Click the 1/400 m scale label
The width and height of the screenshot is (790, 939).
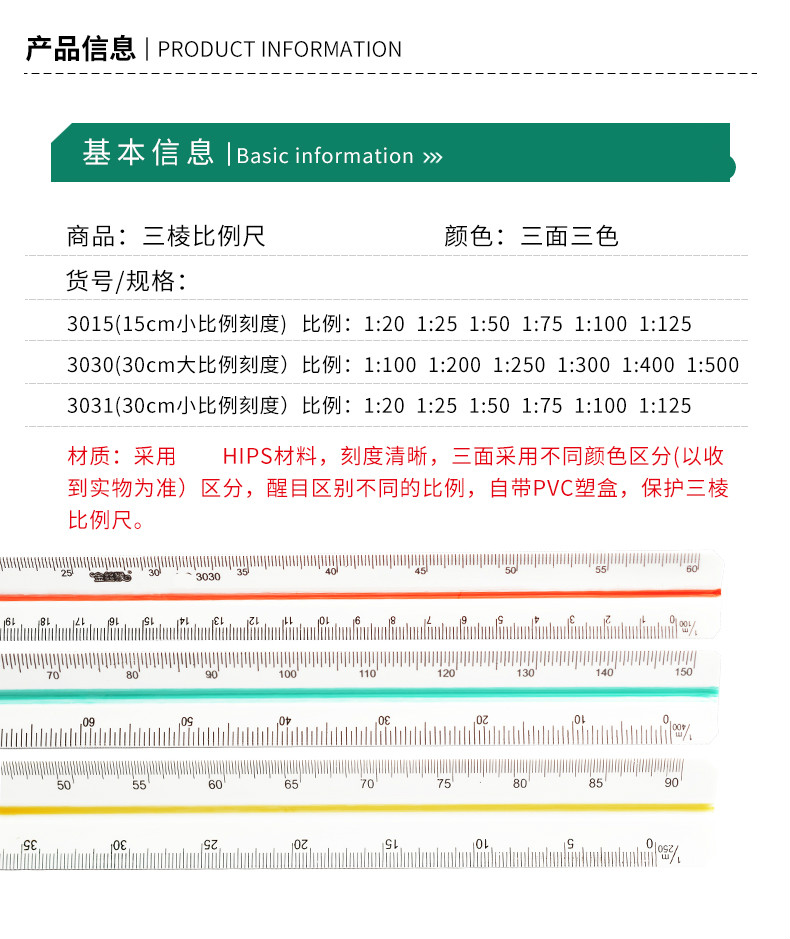click(682, 731)
